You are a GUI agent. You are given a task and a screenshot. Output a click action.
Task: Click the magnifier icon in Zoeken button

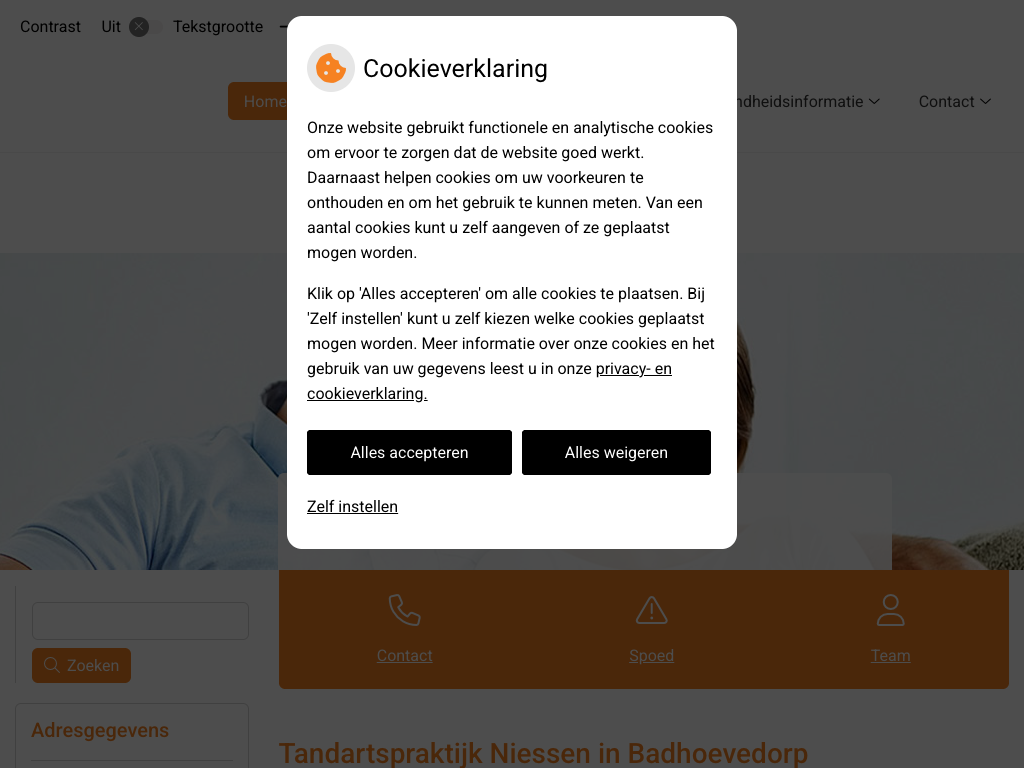(52, 665)
